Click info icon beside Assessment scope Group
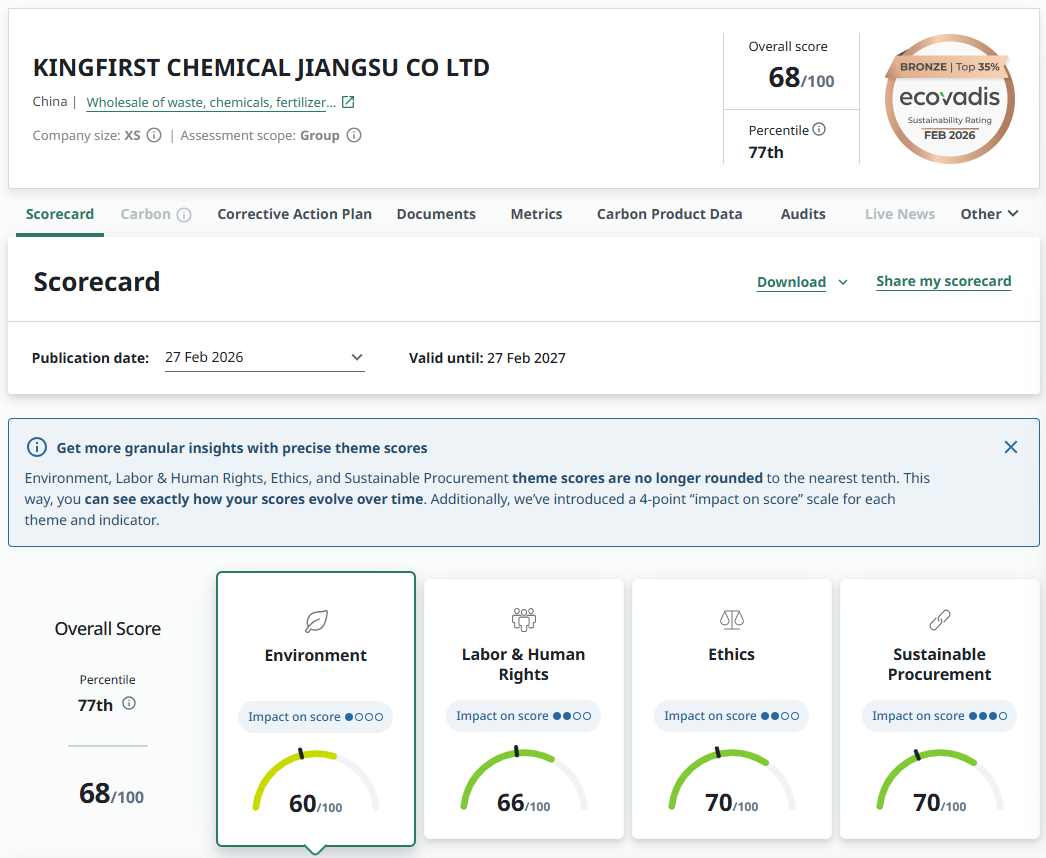 click(x=353, y=135)
